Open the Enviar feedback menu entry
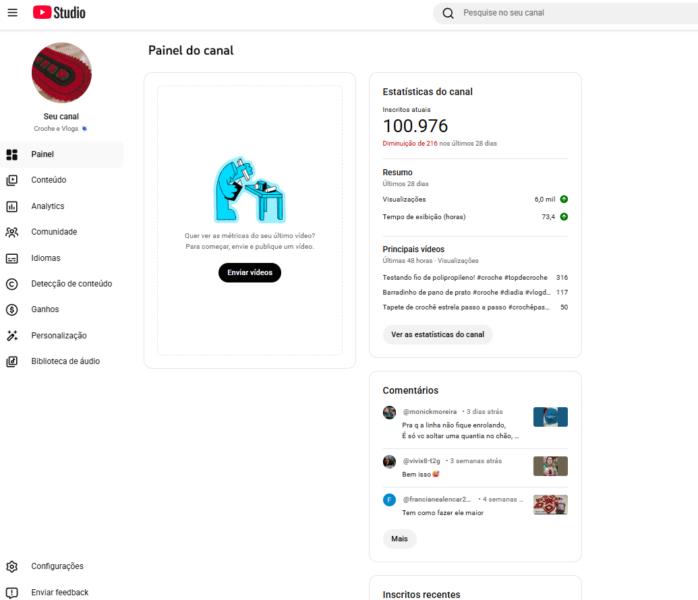This screenshot has height=600, width=698. tap(62, 592)
